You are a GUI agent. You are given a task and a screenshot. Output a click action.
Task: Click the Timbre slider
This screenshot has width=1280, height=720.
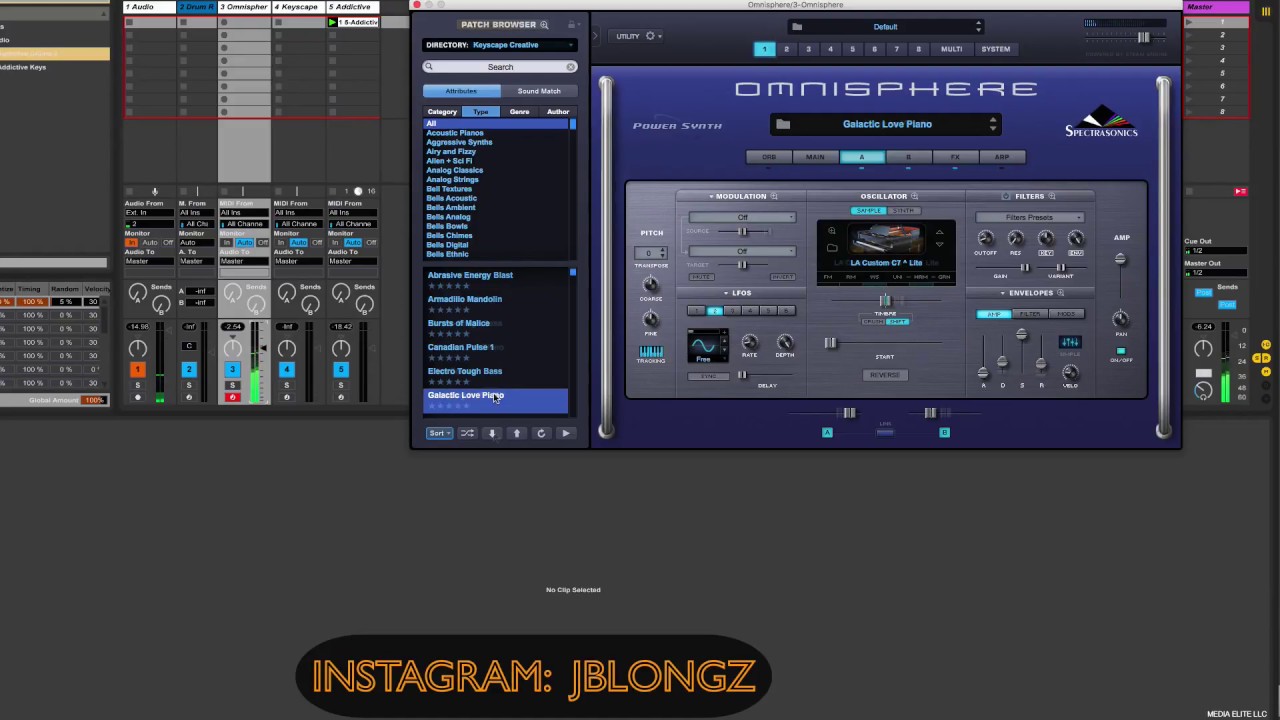pyautogui.click(x=885, y=300)
